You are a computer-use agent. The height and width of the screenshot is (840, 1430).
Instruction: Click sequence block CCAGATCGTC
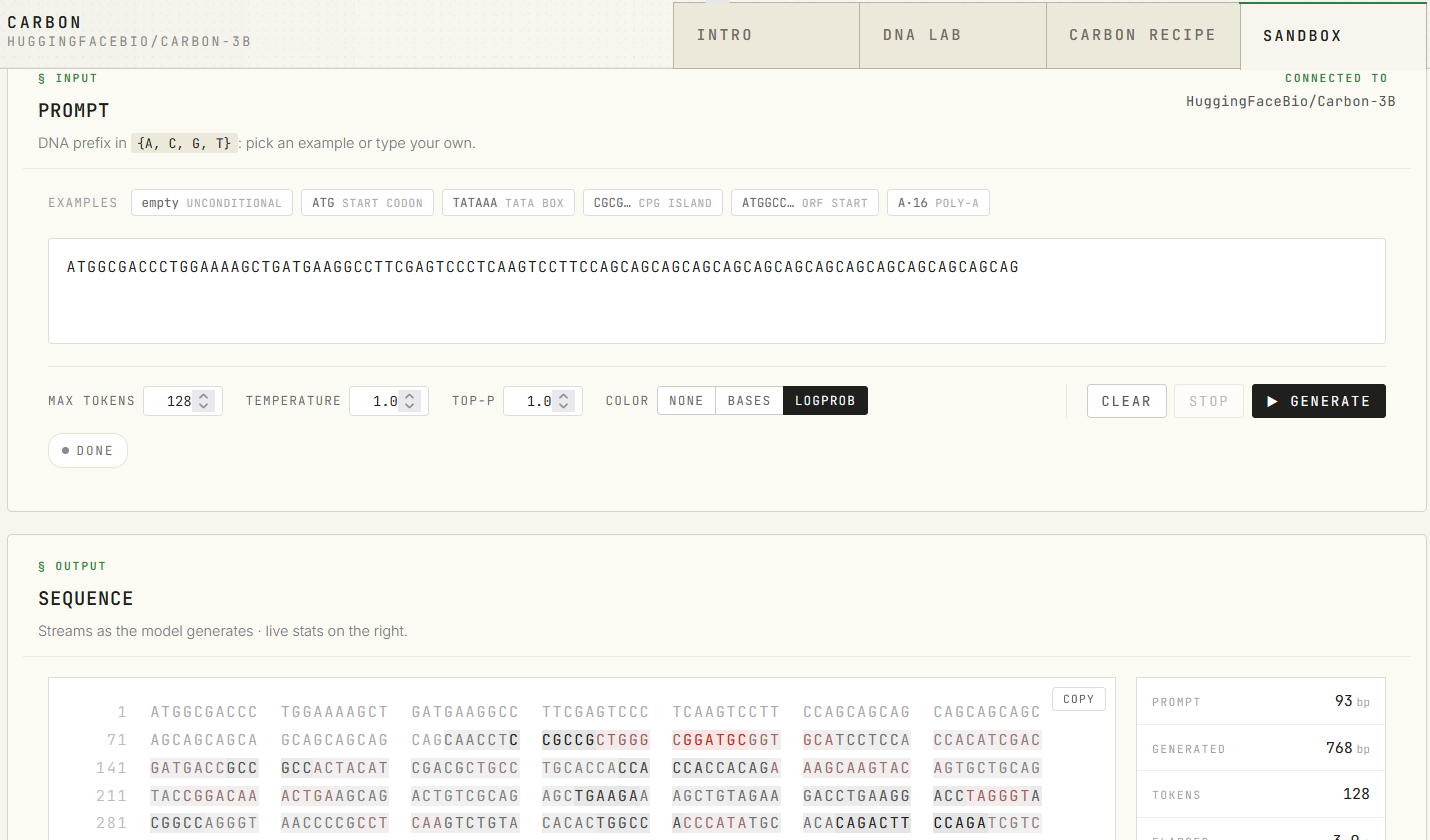987,824
